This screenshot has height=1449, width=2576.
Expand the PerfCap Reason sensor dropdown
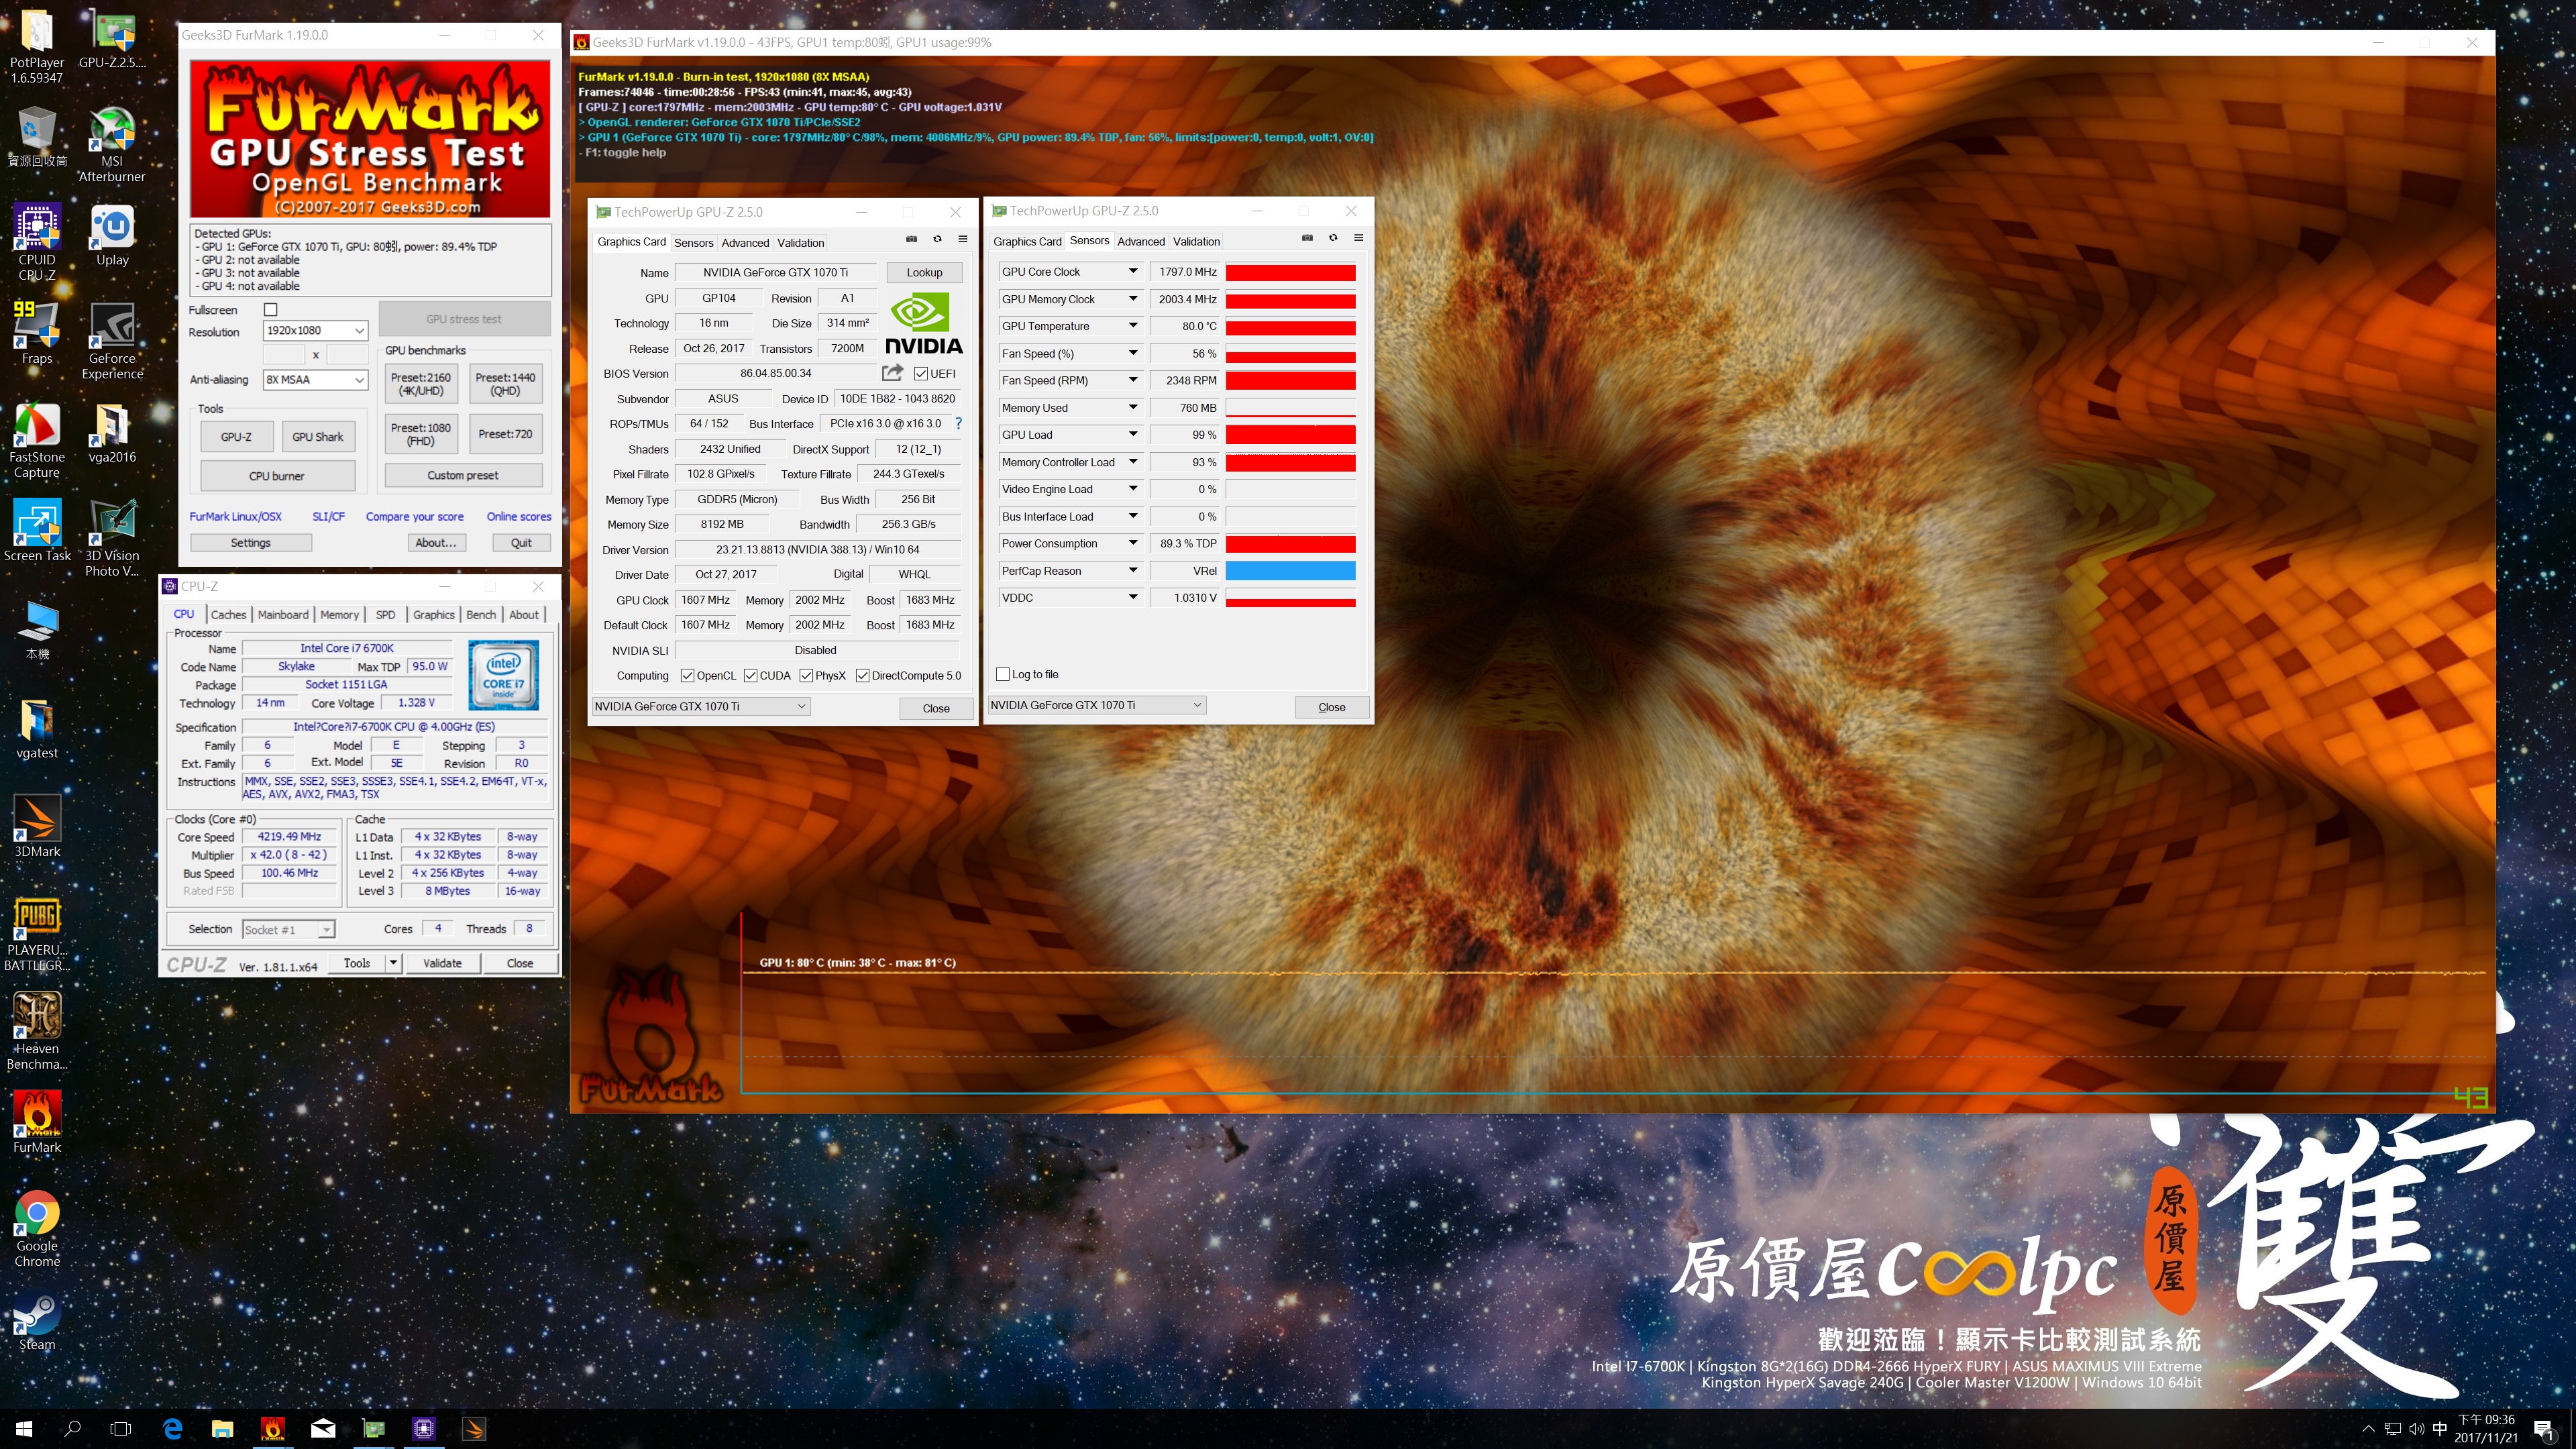coord(1133,571)
